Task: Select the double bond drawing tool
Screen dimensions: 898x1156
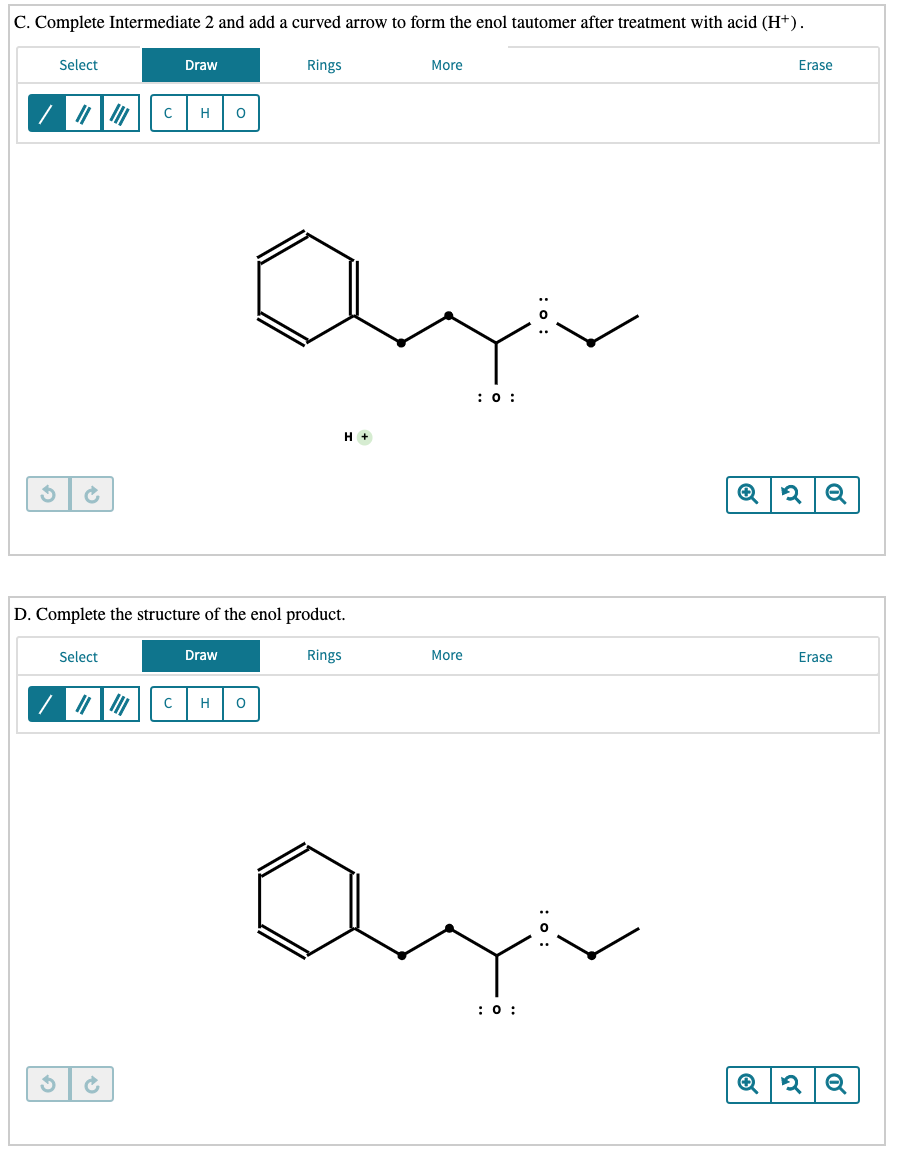Action: point(81,113)
